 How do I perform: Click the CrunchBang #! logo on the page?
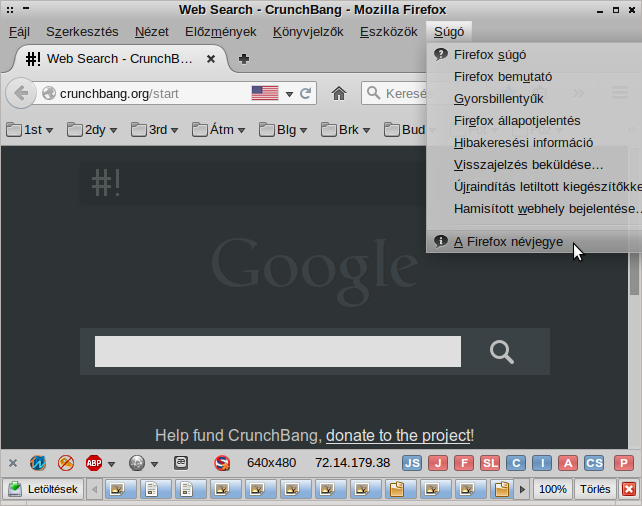[x=106, y=183]
